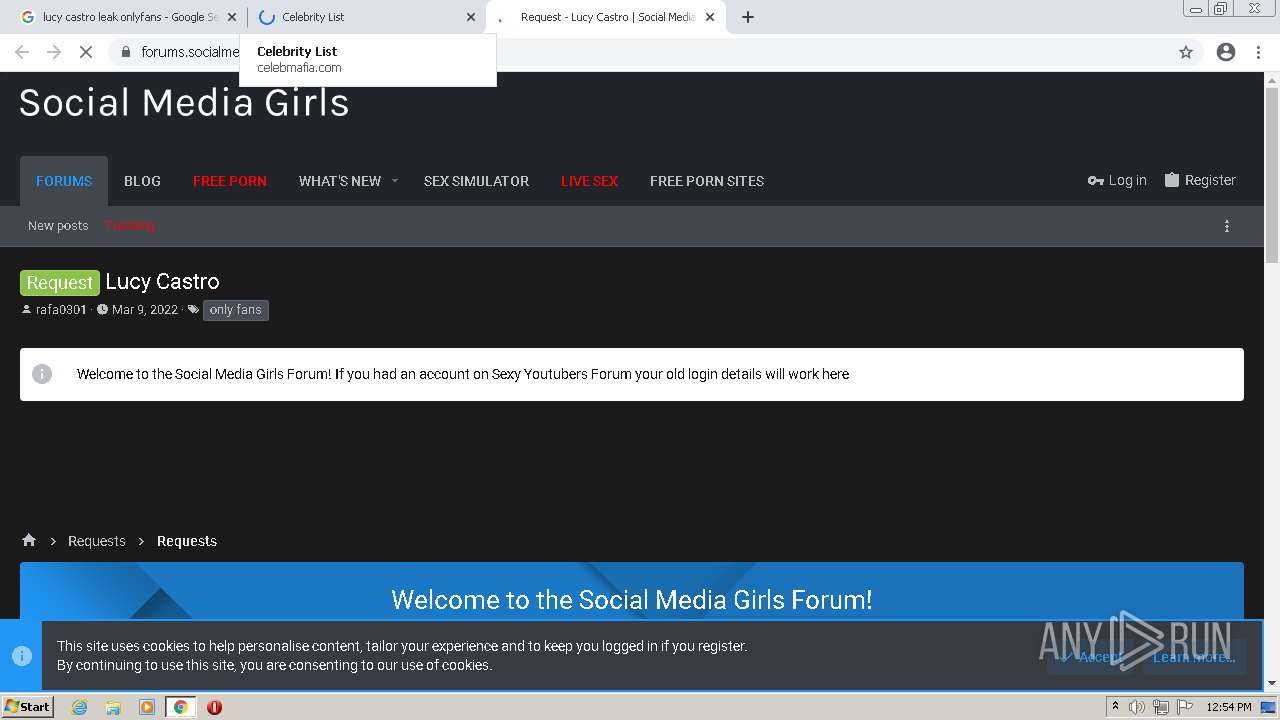1280x720 pixels.
Task: Click the only fans tag
Action: pyautogui.click(x=235, y=310)
